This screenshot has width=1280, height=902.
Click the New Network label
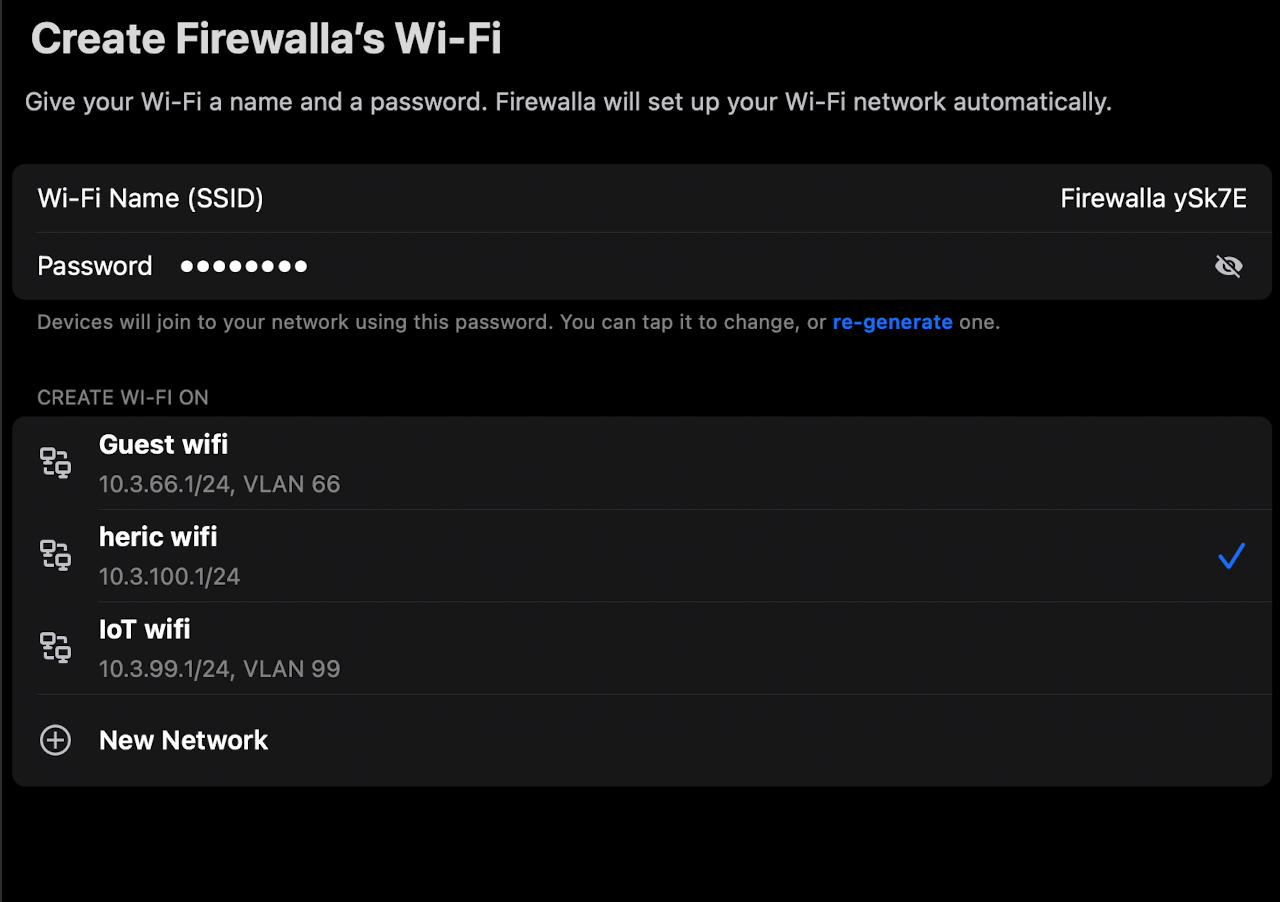(184, 740)
